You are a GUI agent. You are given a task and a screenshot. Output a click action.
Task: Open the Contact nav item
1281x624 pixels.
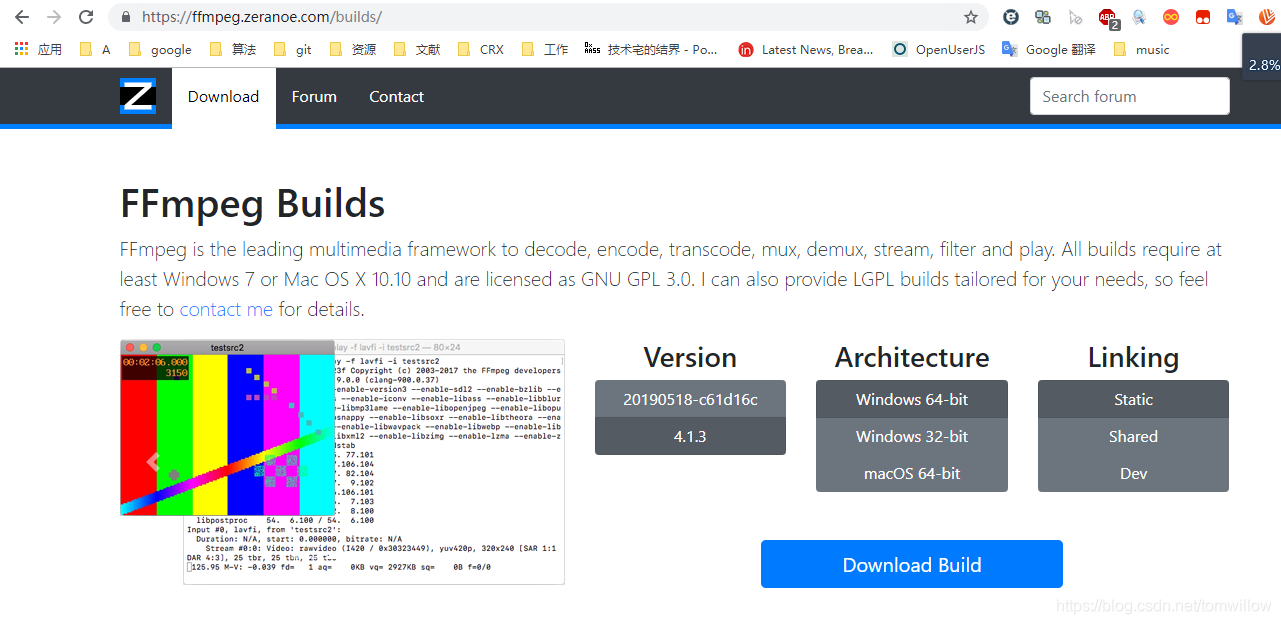pos(396,97)
